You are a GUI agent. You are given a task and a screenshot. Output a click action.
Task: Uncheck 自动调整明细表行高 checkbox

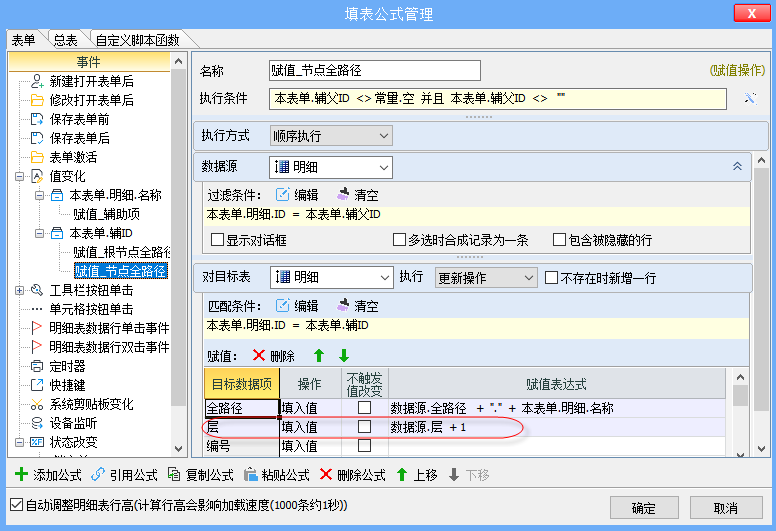[x=16, y=505]
